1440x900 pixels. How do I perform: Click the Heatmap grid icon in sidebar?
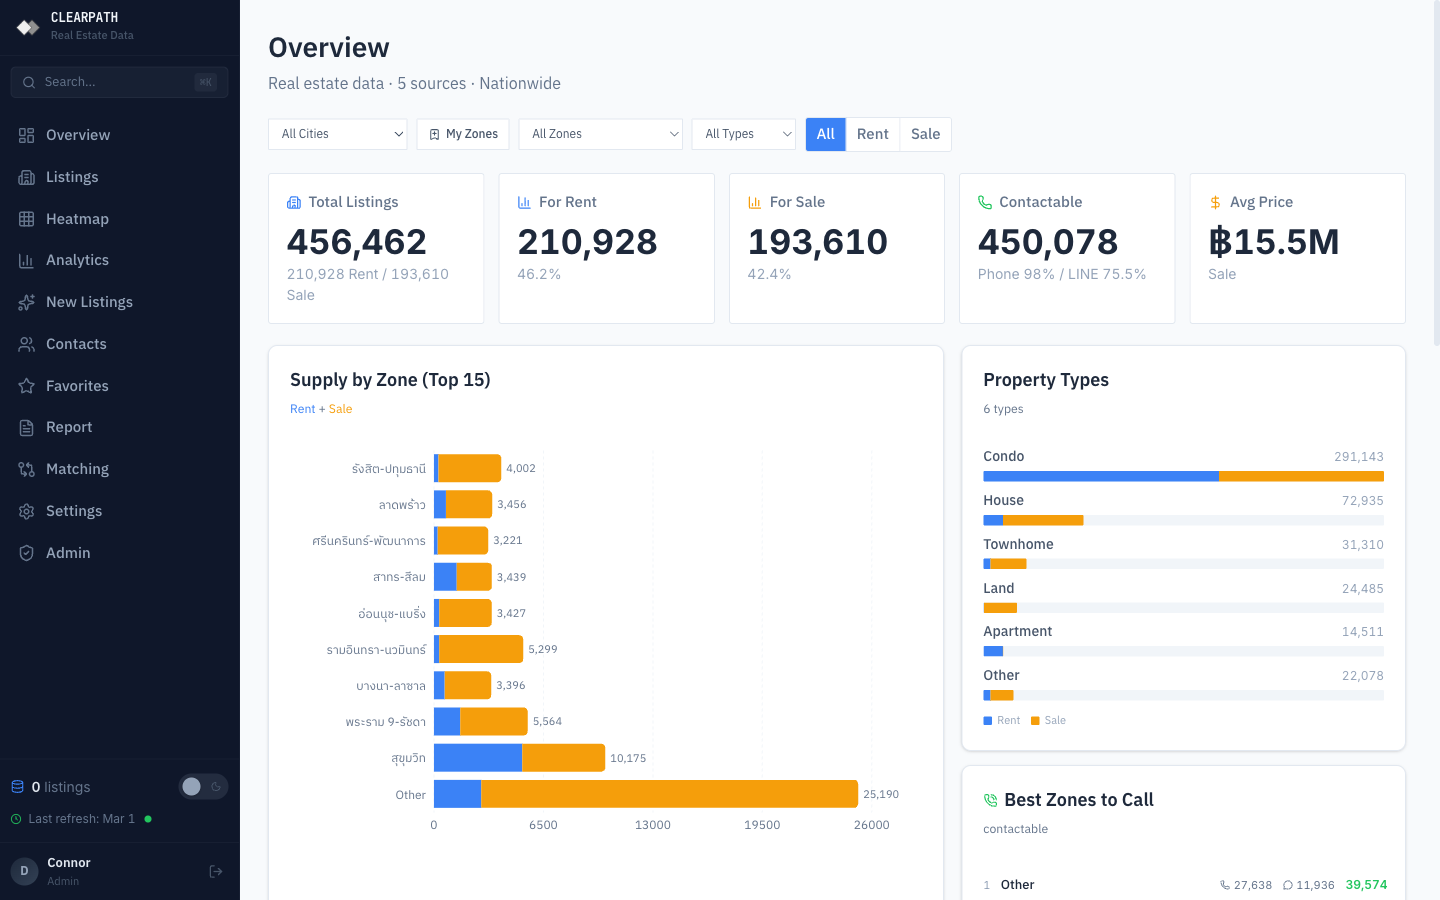coord(27,219)
